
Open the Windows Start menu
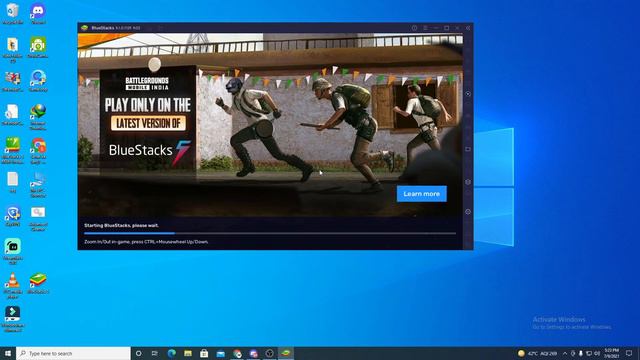[x=8, y=353]
